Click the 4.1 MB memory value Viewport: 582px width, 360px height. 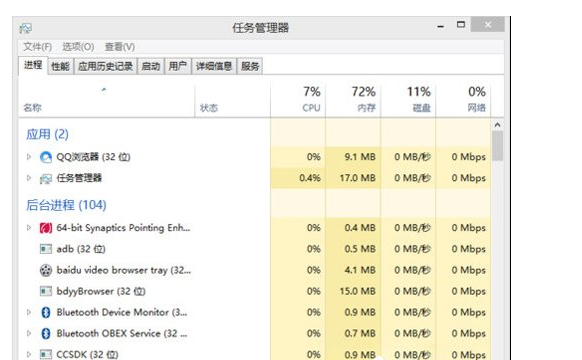(360, 270)
